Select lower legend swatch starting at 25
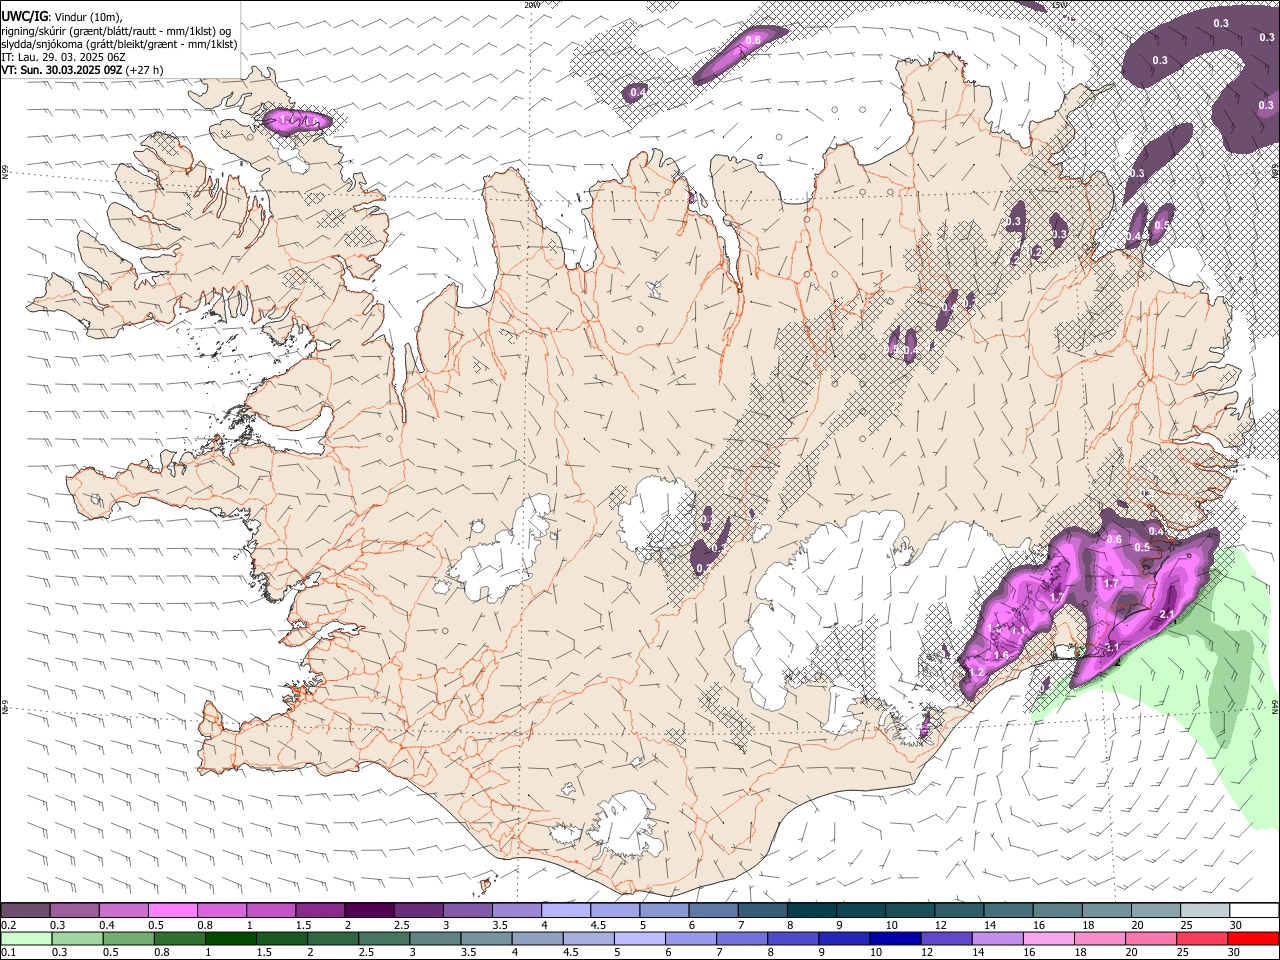The height and width of the screenshot is (960, 1280). [1202, 938]
